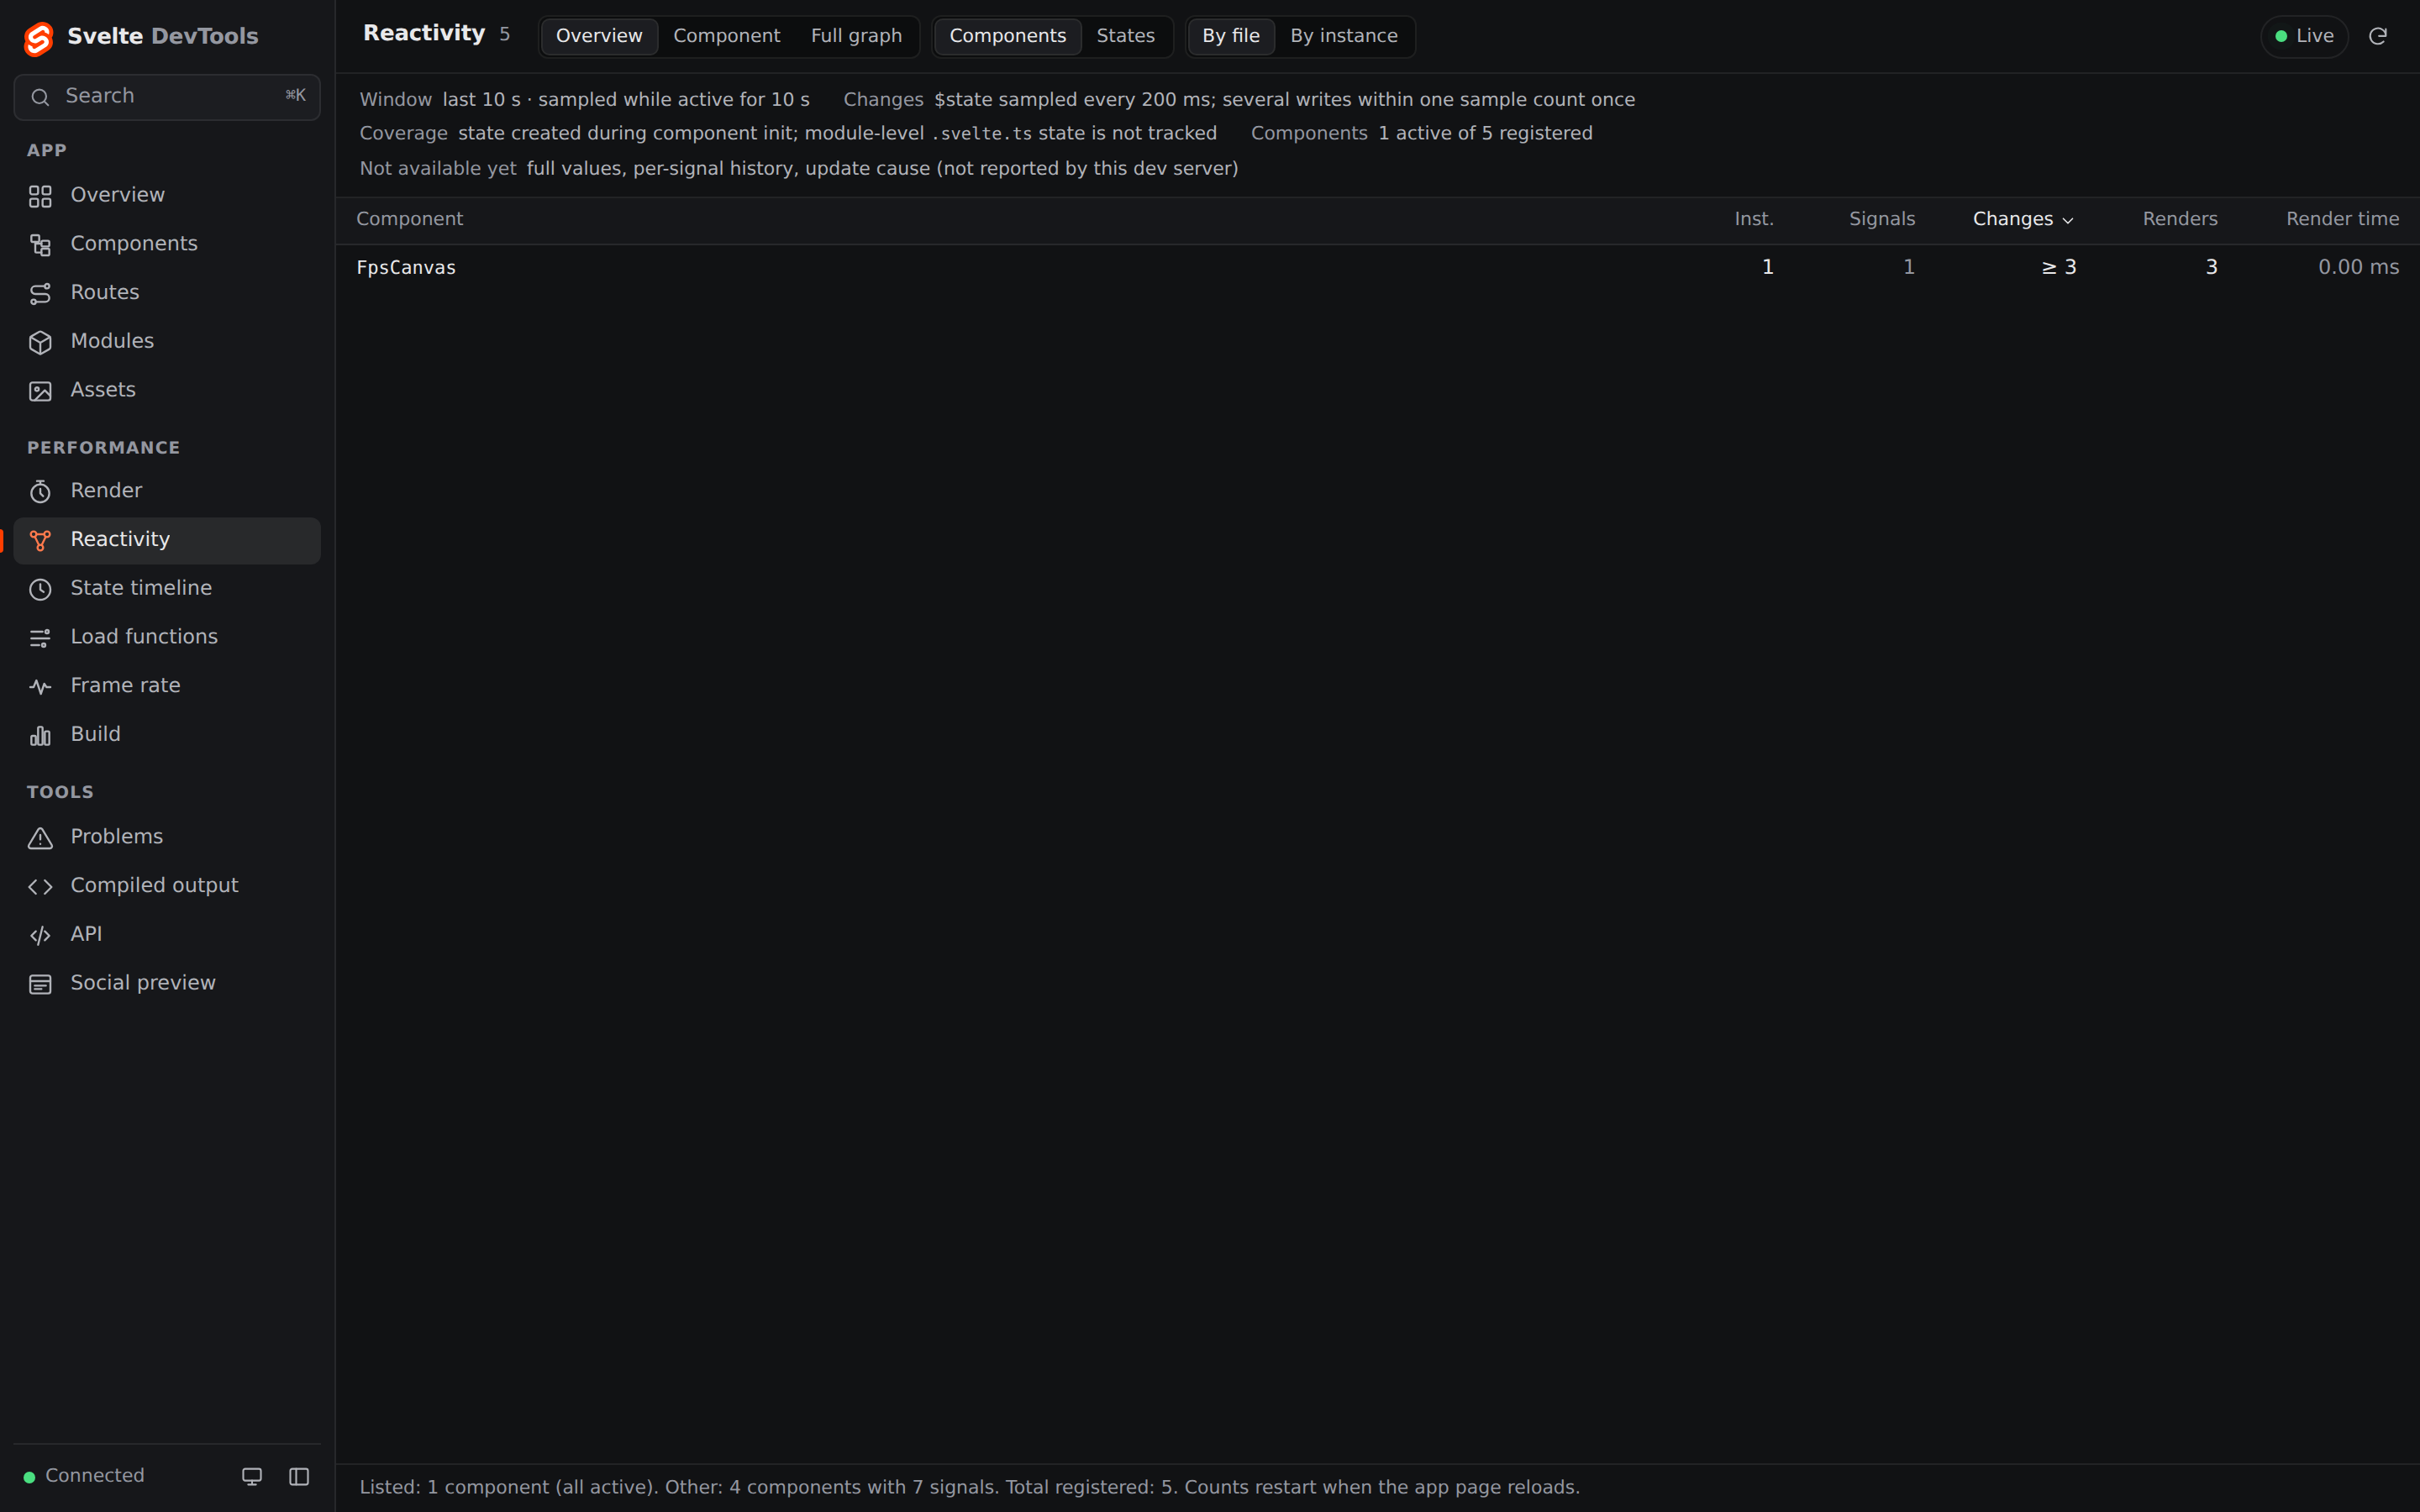
Task: Select the By file grouping
Action: [1230, 36]
